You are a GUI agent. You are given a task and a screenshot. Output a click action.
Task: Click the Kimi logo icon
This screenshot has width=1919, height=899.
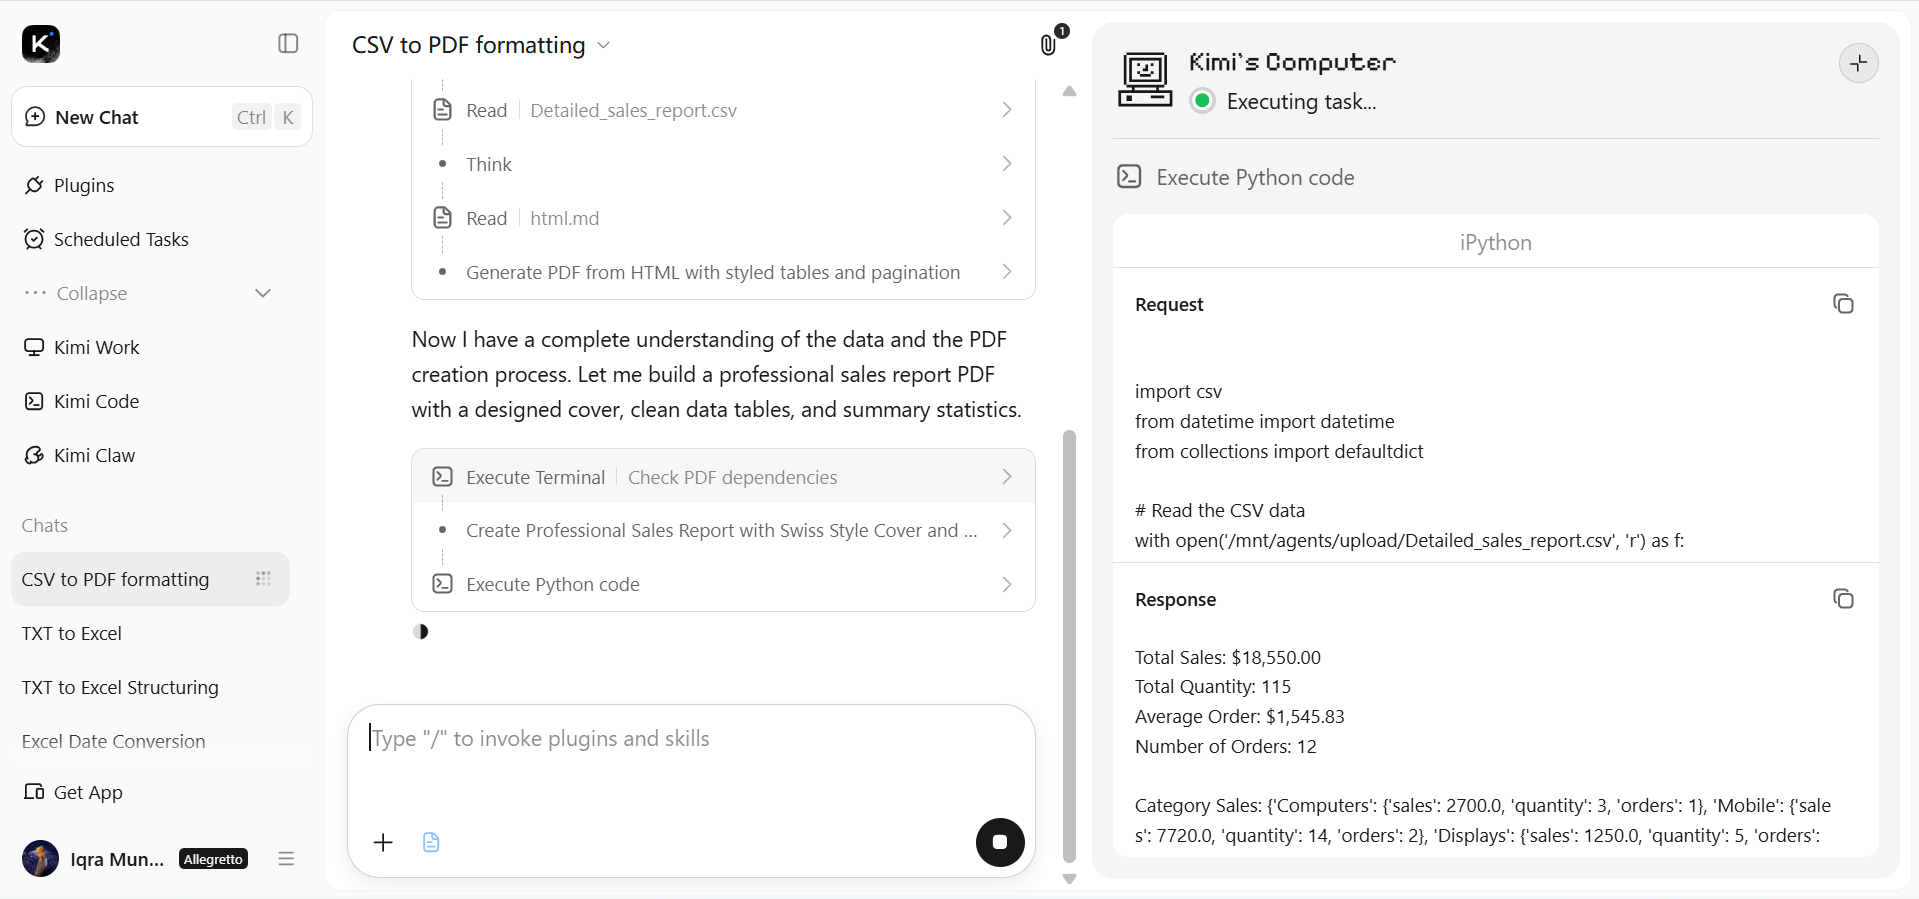pos(41,44)
